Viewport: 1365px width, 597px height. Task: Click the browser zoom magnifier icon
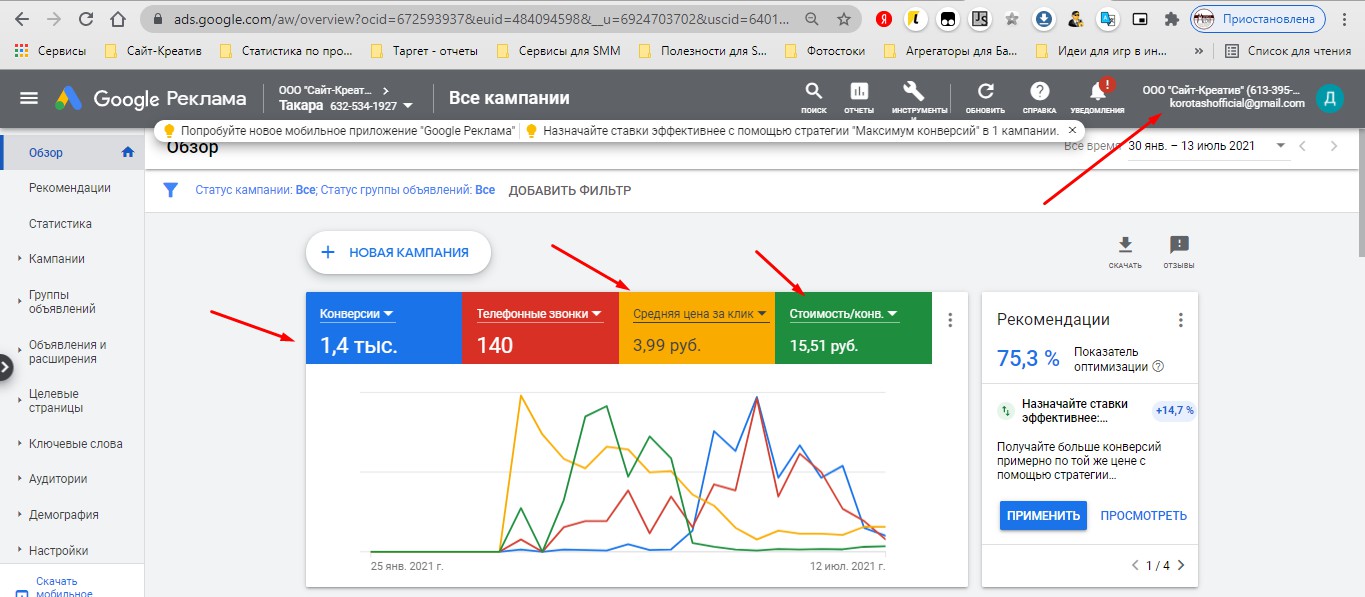[x=812, y=19]
